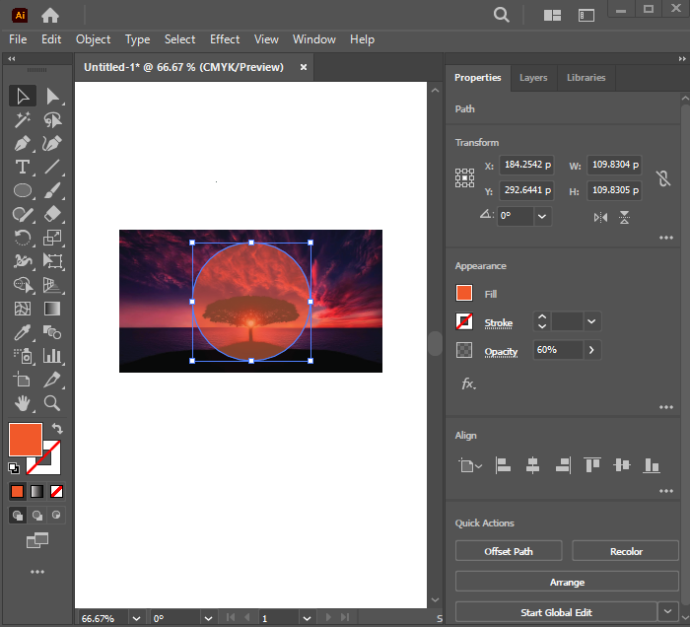Select the Curvature tool
The height and width of the screenshot is (627, 690).
click(52, 143)
